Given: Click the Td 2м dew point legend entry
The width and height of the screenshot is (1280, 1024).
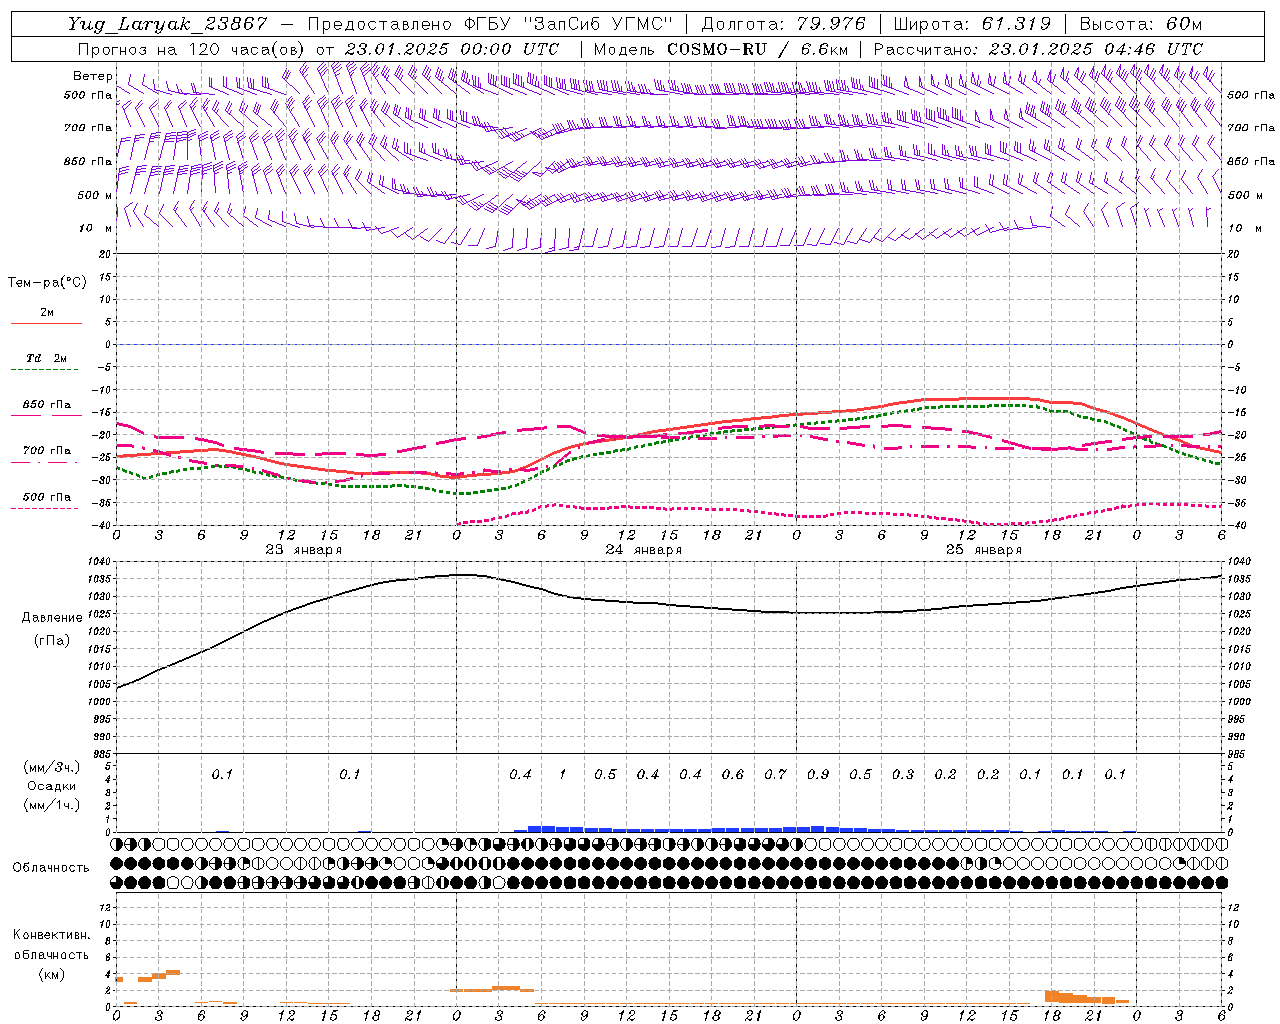Looking at the screenshot, I should click(x=47, y=358).
